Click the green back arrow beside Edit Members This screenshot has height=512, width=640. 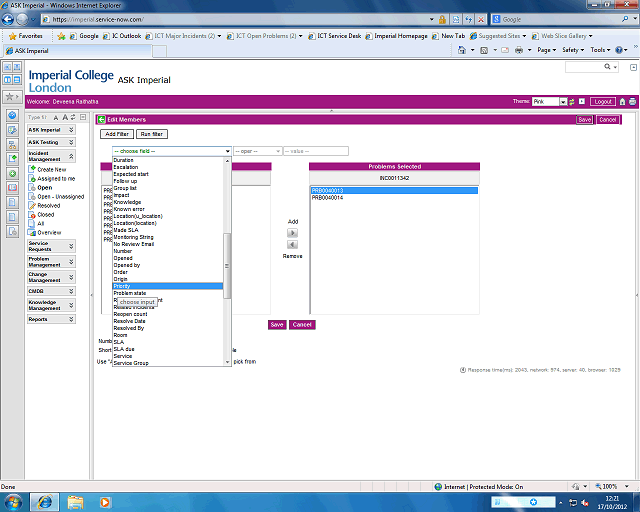point(101,119)
